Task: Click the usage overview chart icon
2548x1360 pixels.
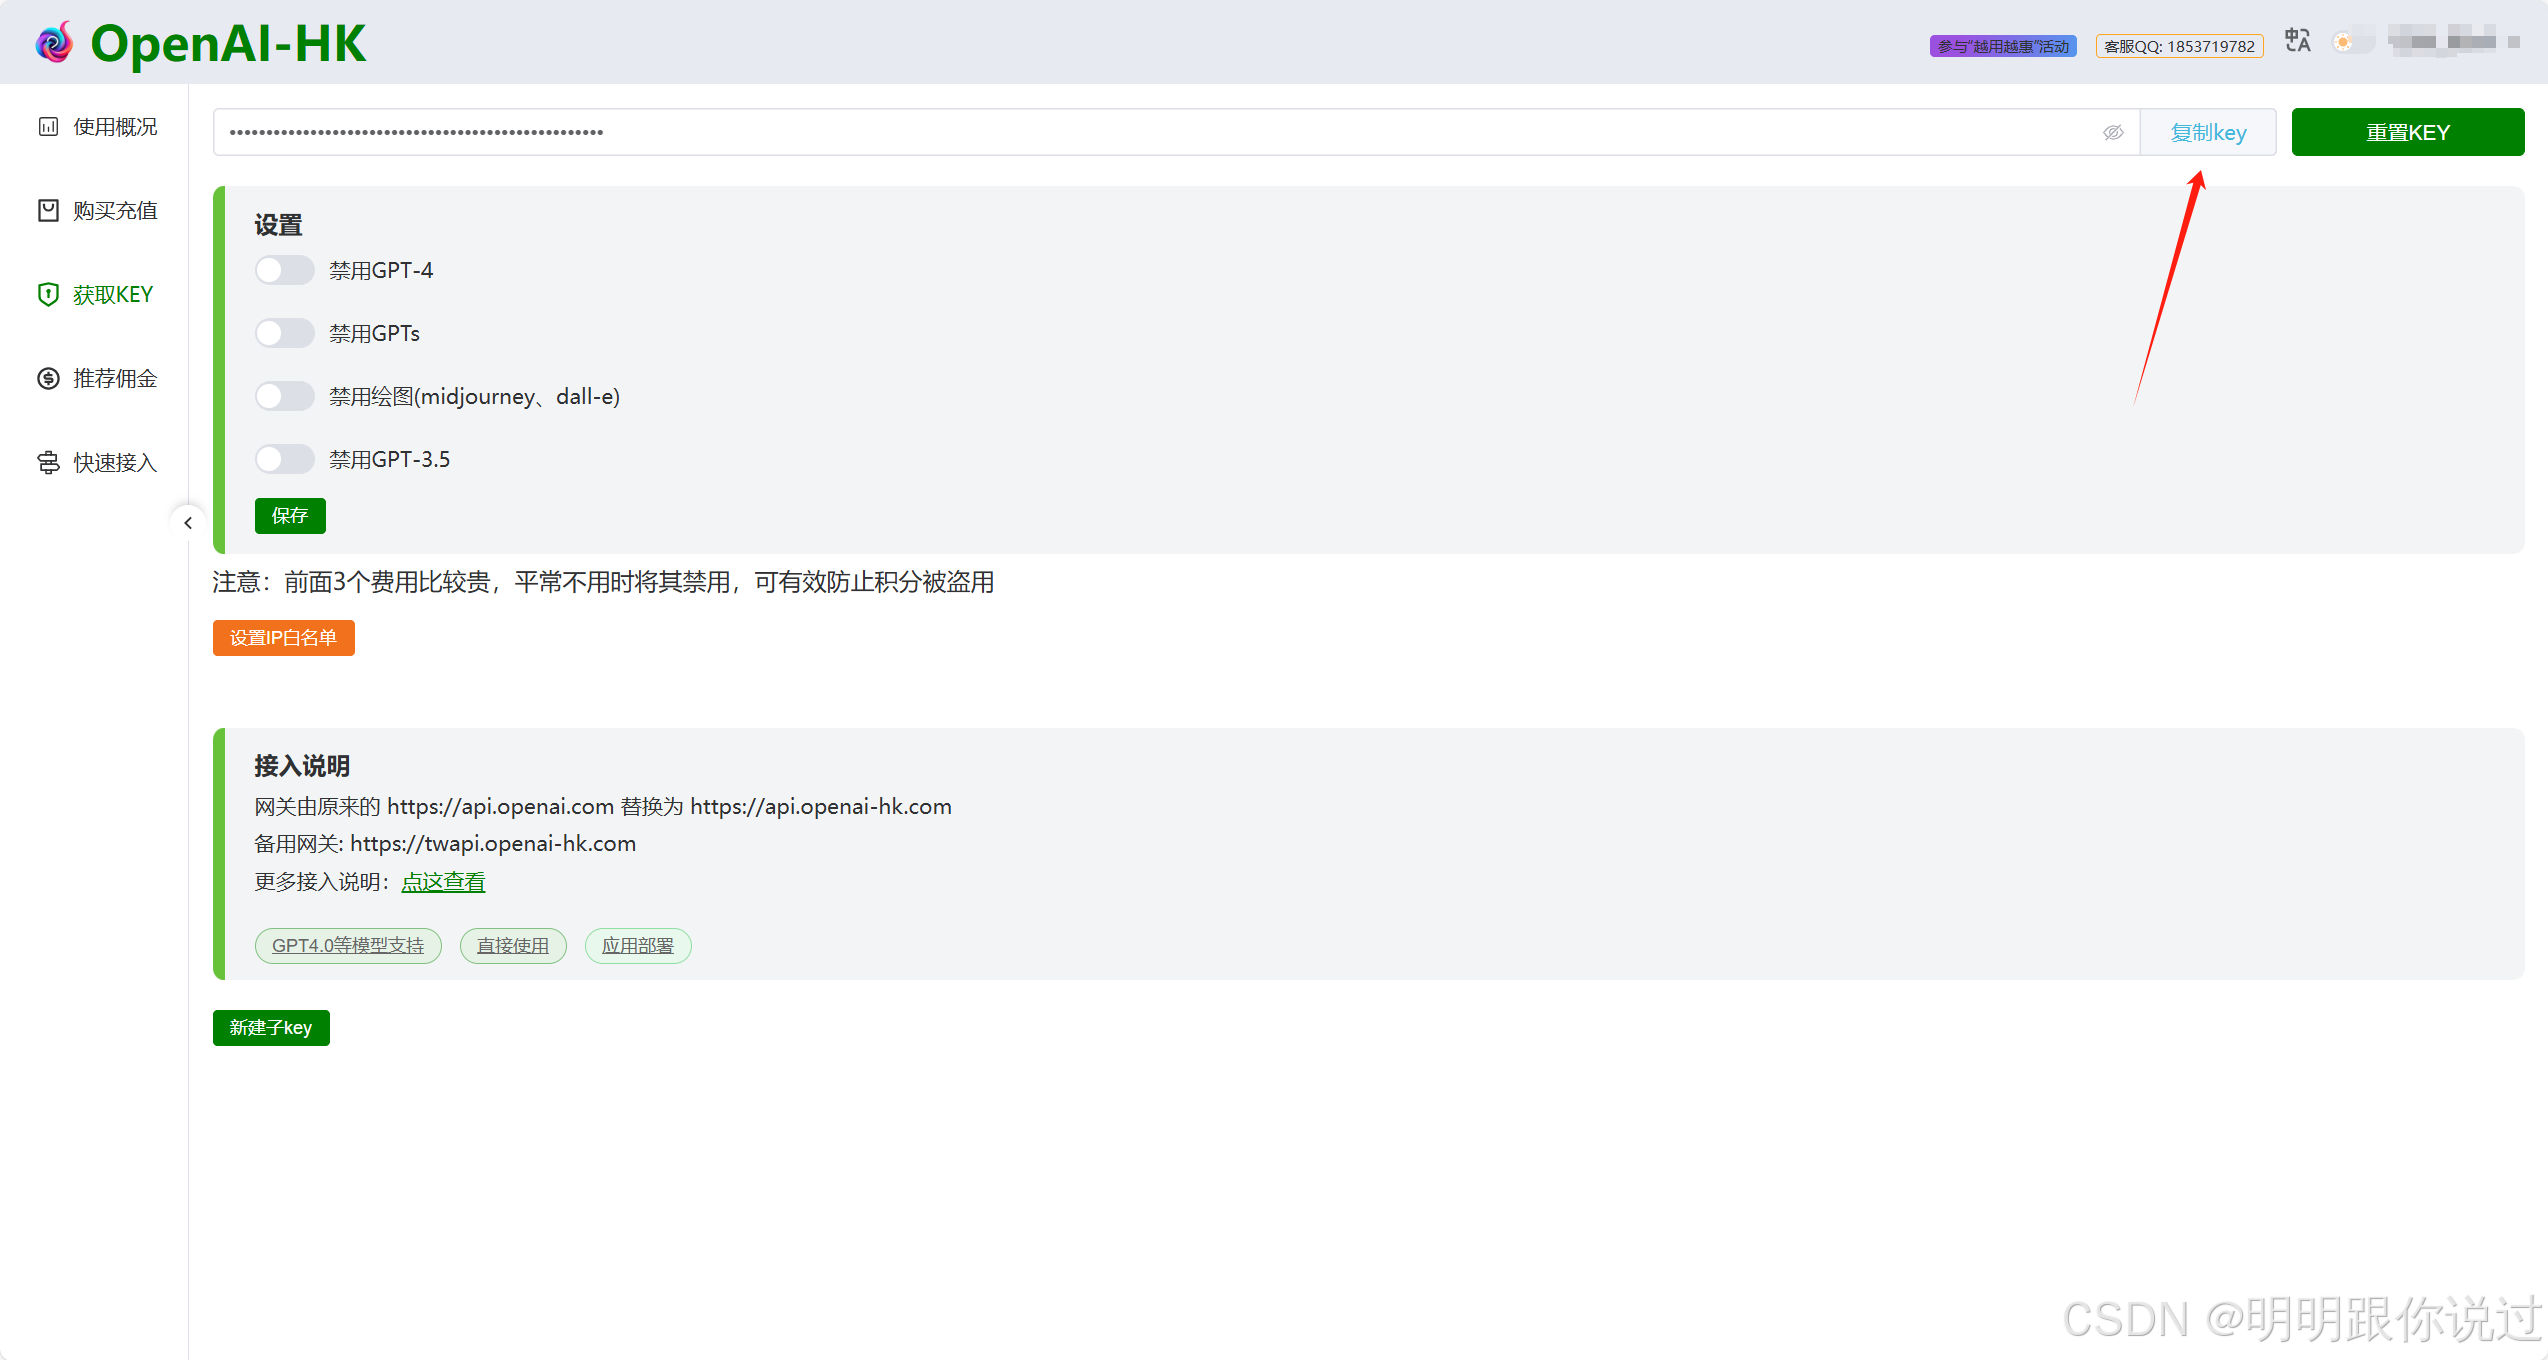Action: (x=48, y=127)
